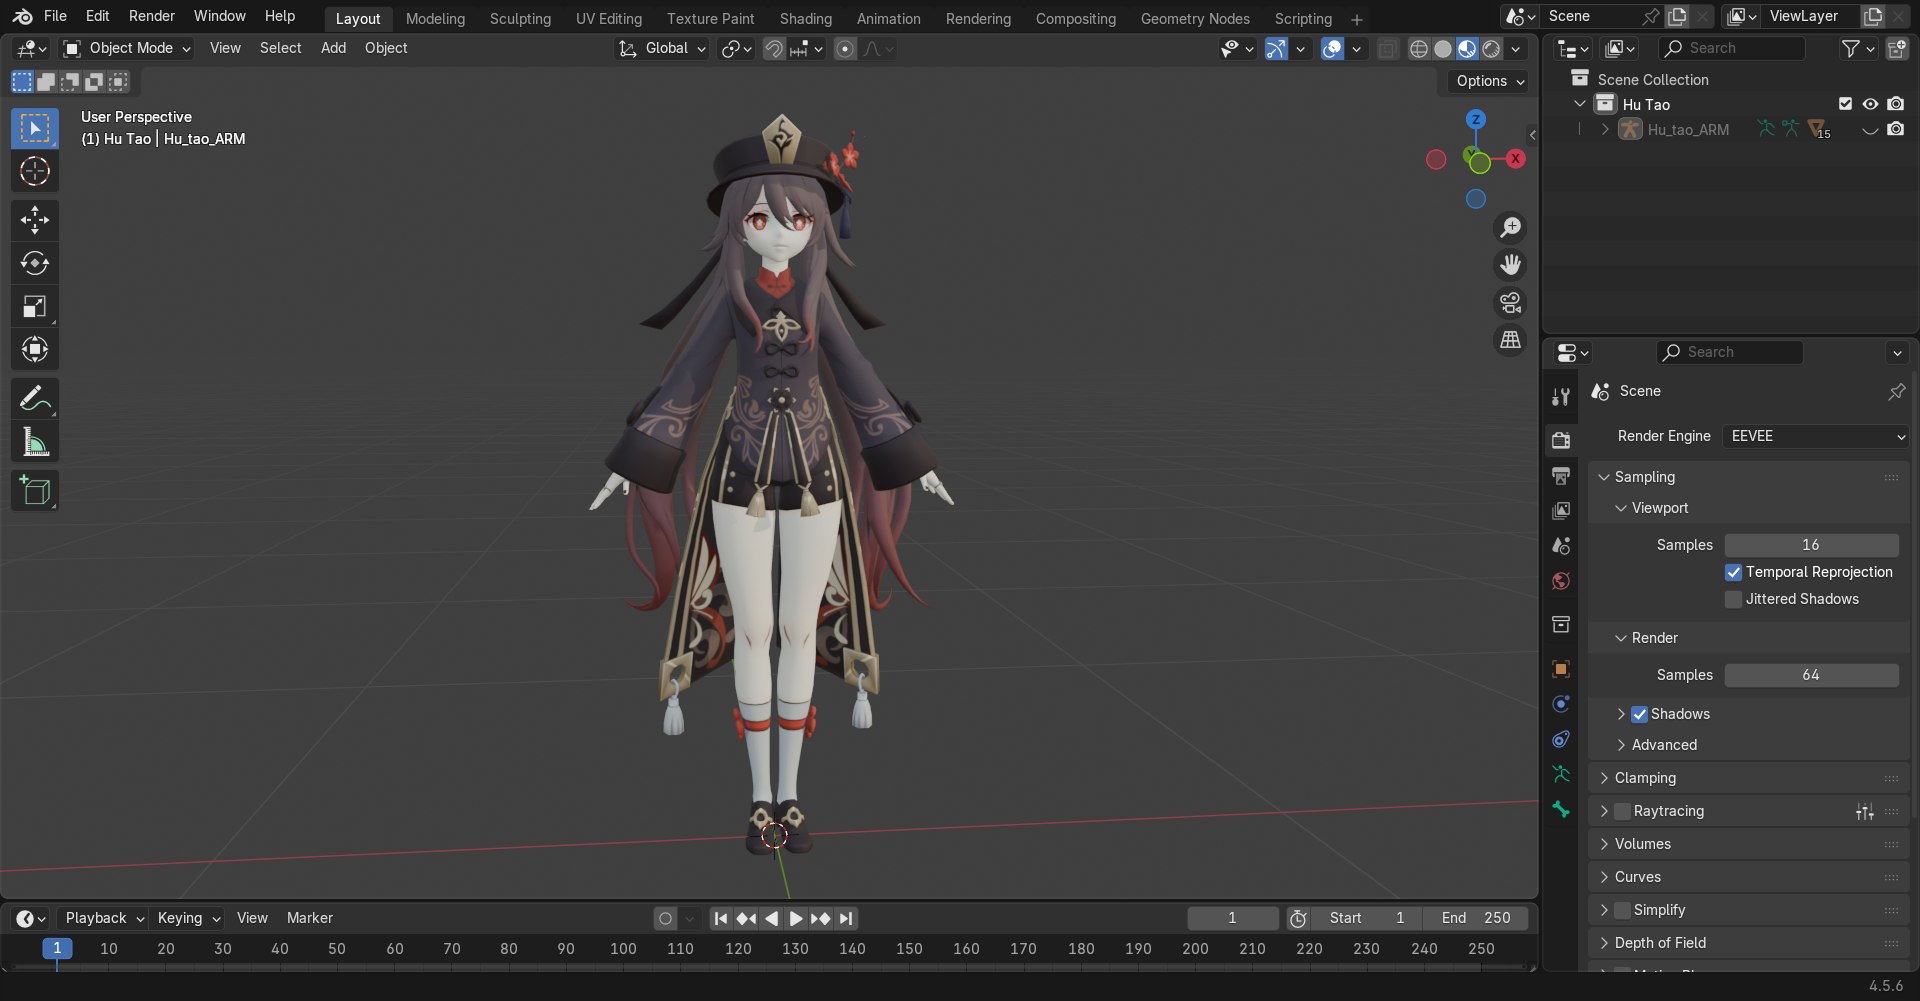Open Global transform orientation dropdown
The height and width of the screenshot is (1001, 1920).
tap(662, 49)
